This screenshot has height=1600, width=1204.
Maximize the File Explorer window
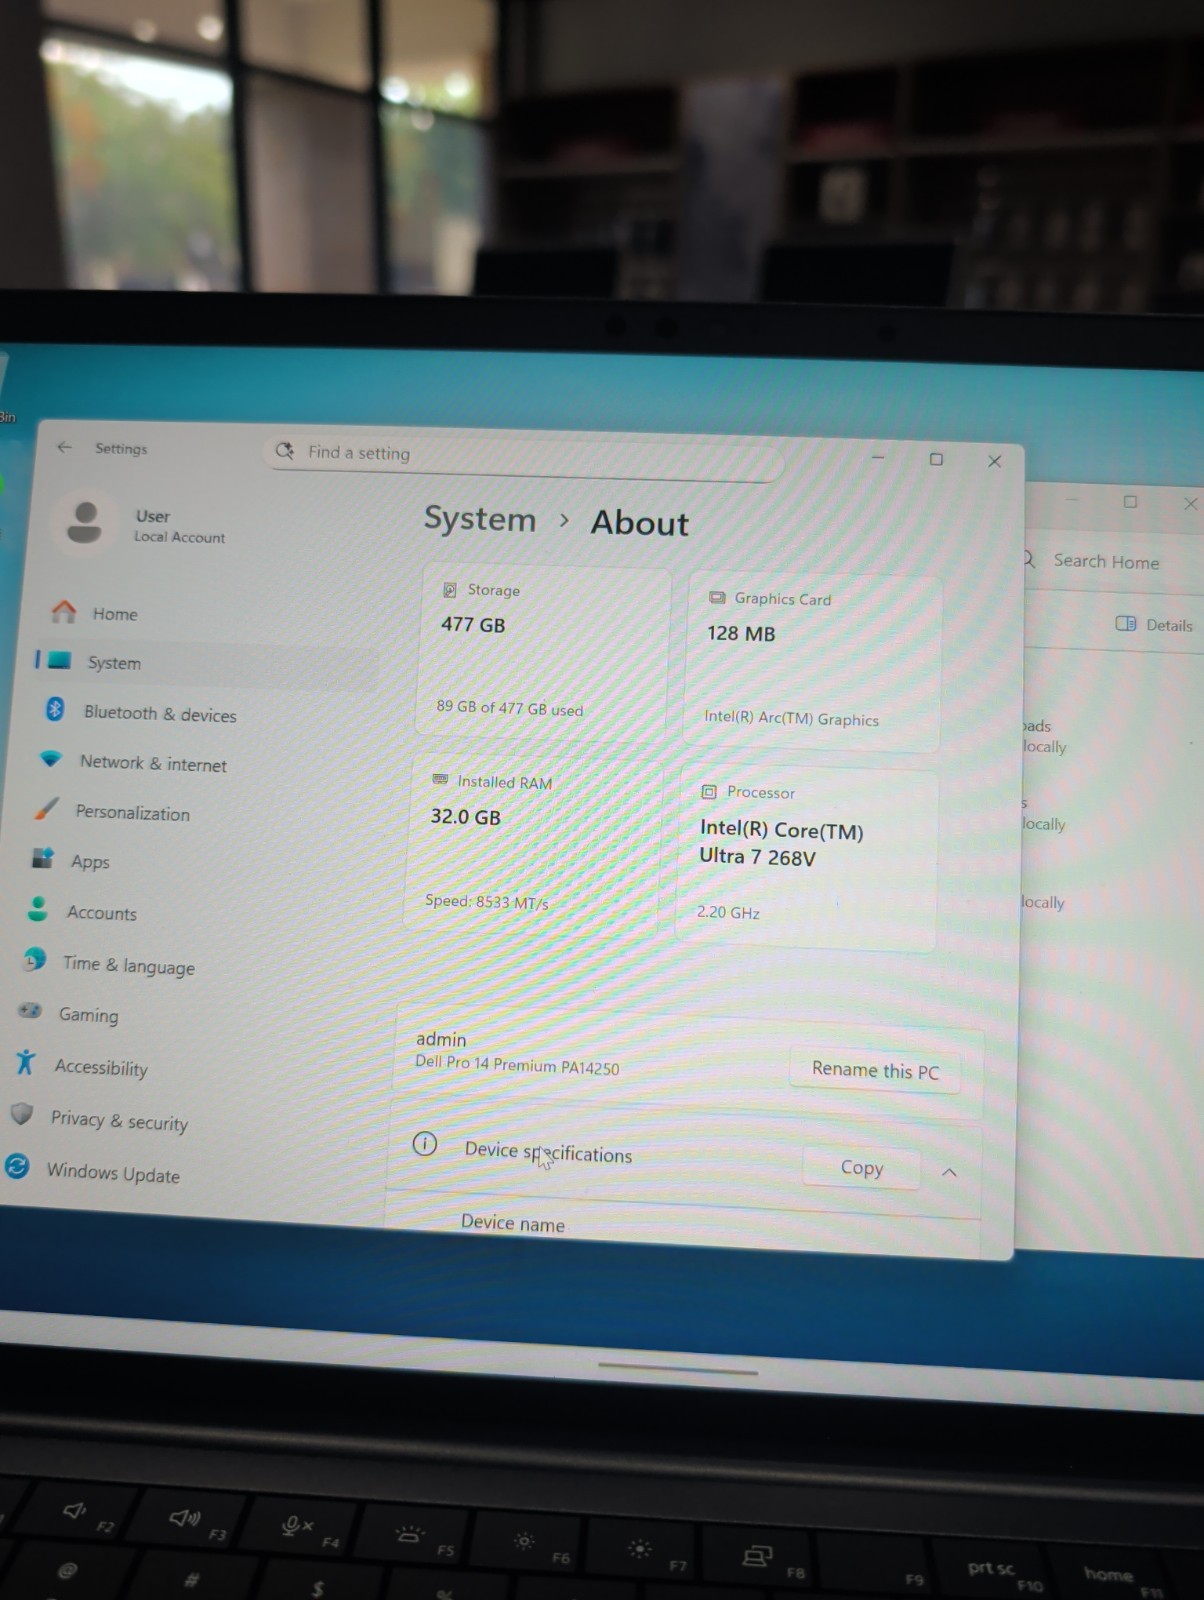tap(1130, 501)
